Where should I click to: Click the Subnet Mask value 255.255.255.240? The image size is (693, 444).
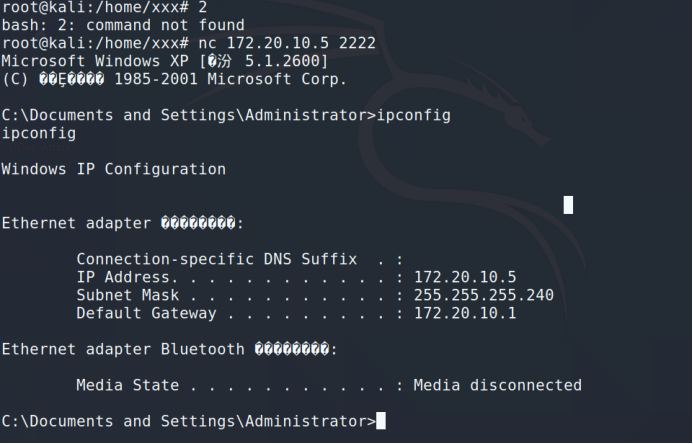pos(484,295)
